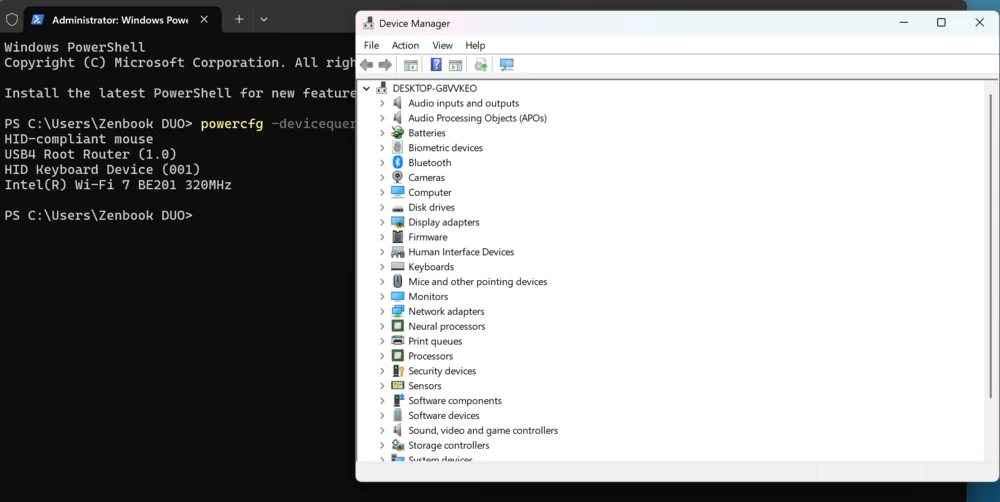Maximize the Device Manager window
Image resolution: width=1000 pixels, height=502 pixels.
pyautogui.click(x=941, y=23)
